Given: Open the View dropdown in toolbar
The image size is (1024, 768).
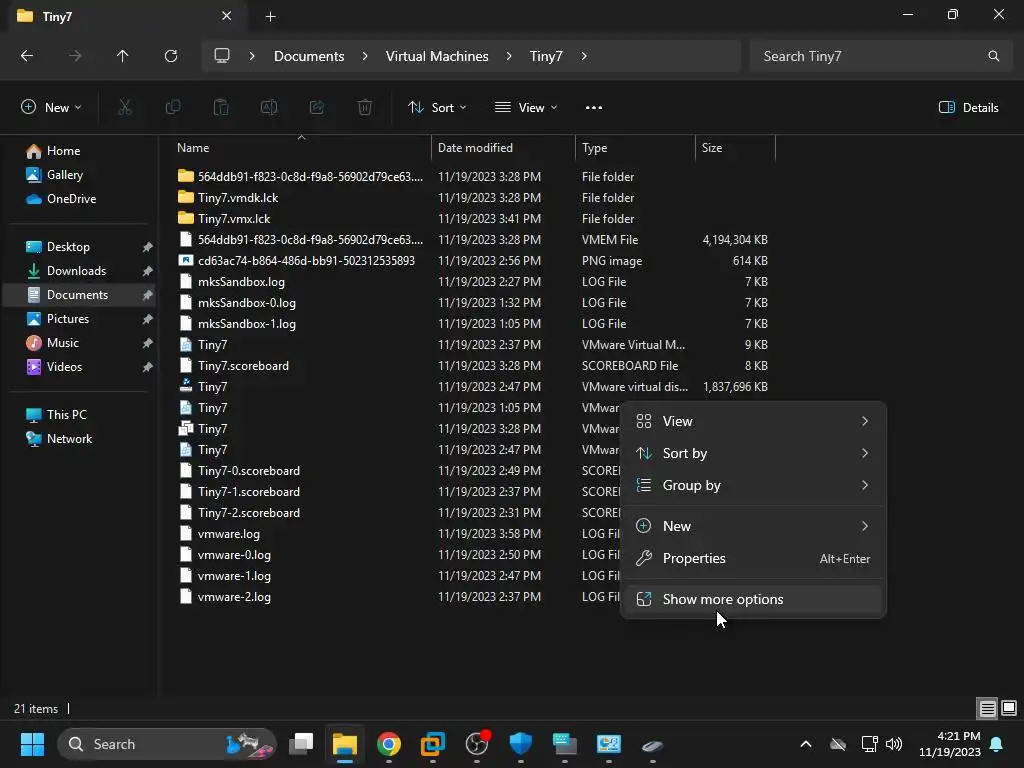Looking at the screenshot, I should [x=526, y=108].
